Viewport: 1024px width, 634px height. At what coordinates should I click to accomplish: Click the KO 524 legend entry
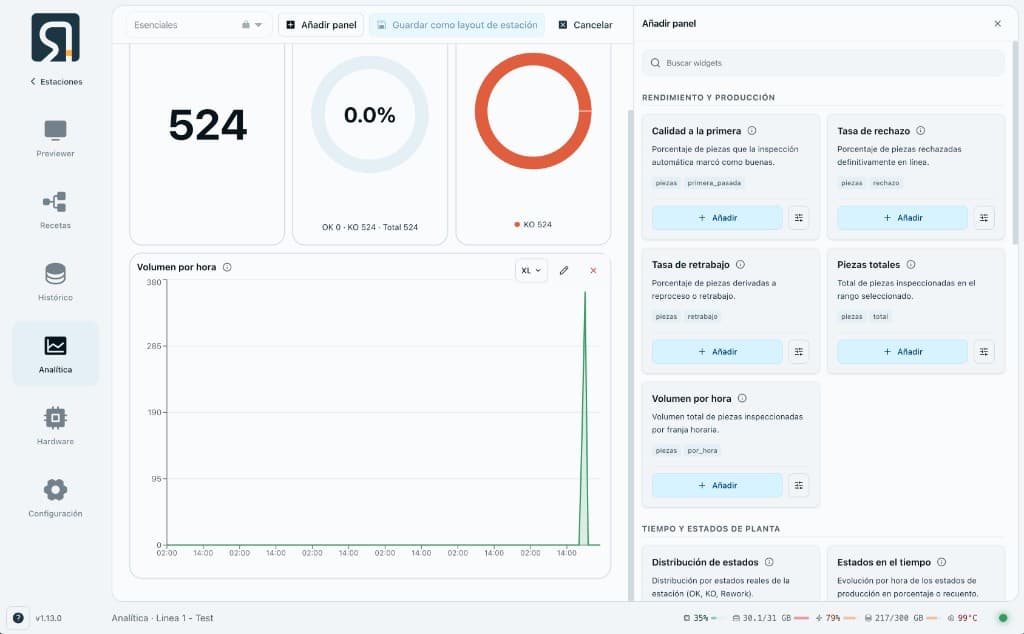(533, 225)
